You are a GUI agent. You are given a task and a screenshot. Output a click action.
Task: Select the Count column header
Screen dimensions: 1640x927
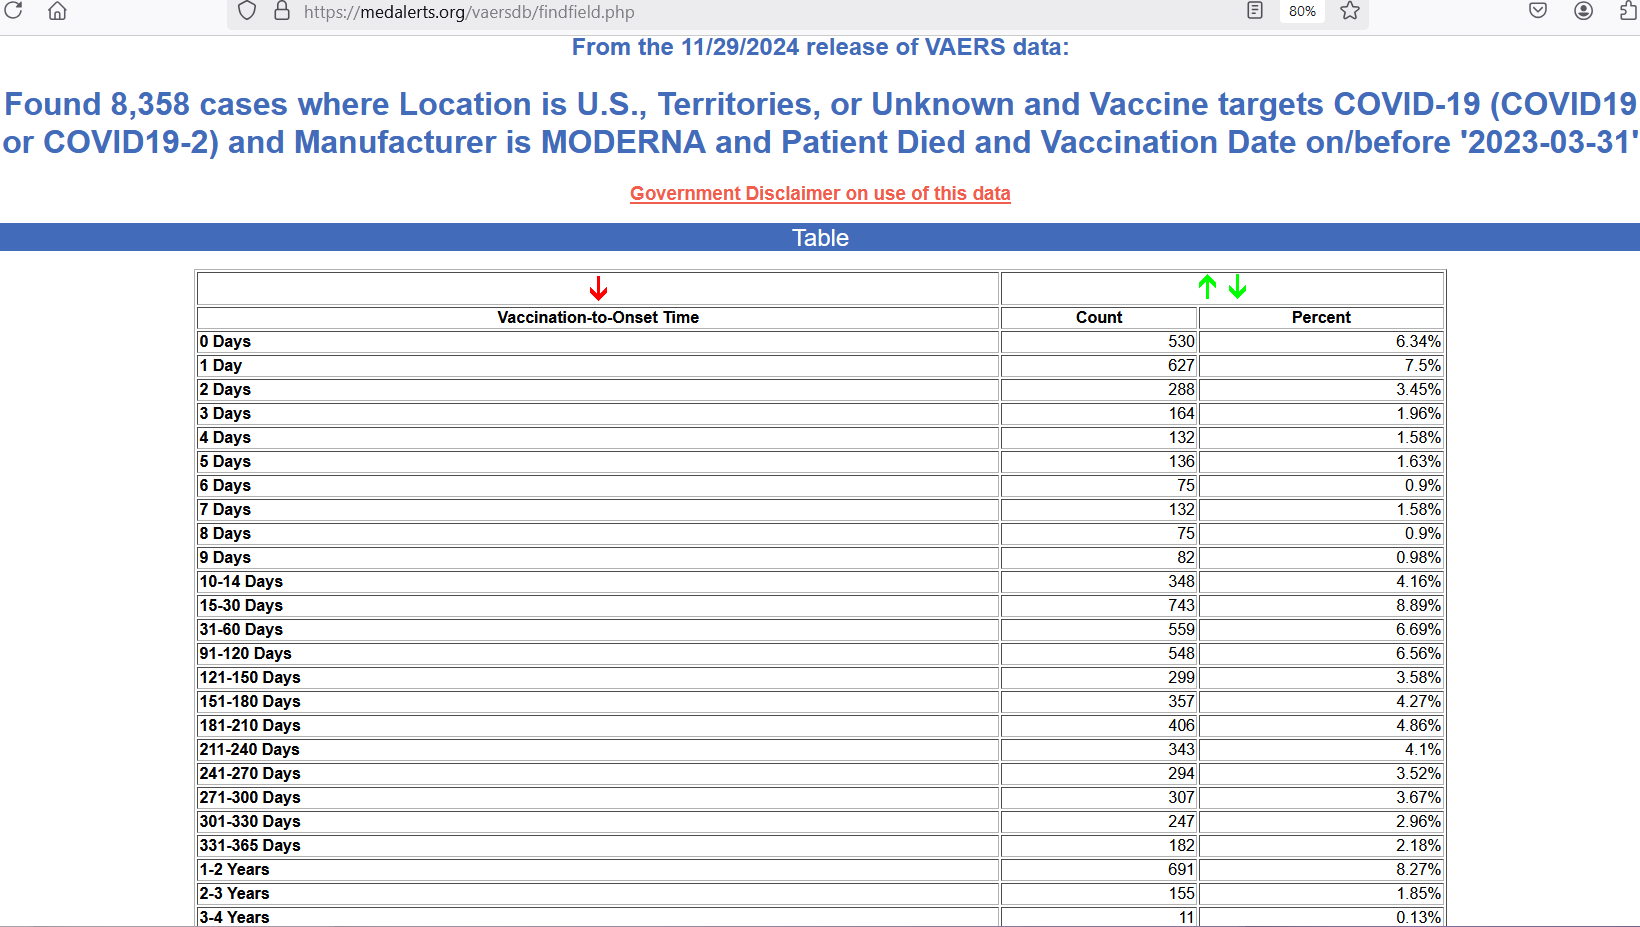(x=1099, y=317)
